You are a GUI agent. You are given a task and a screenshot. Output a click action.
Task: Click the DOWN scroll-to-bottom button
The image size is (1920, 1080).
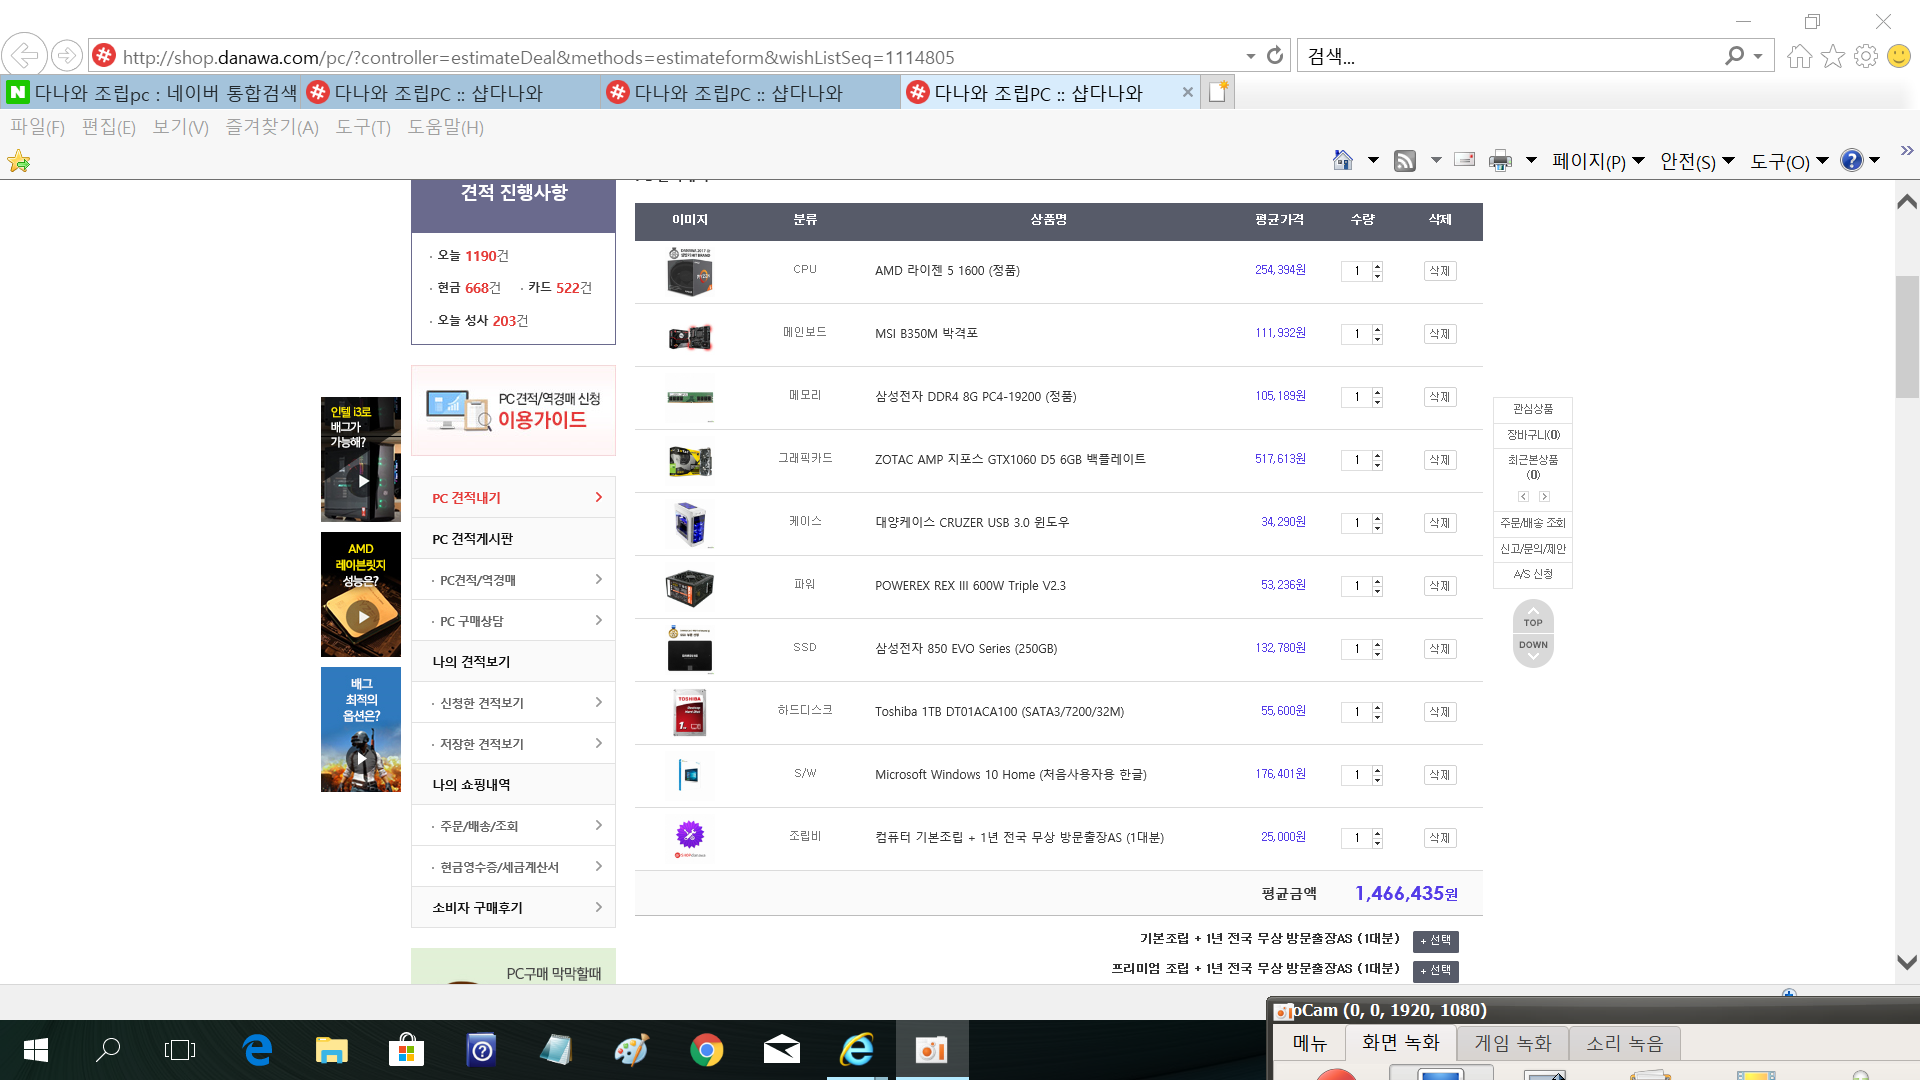click(x=1533, y=649)
